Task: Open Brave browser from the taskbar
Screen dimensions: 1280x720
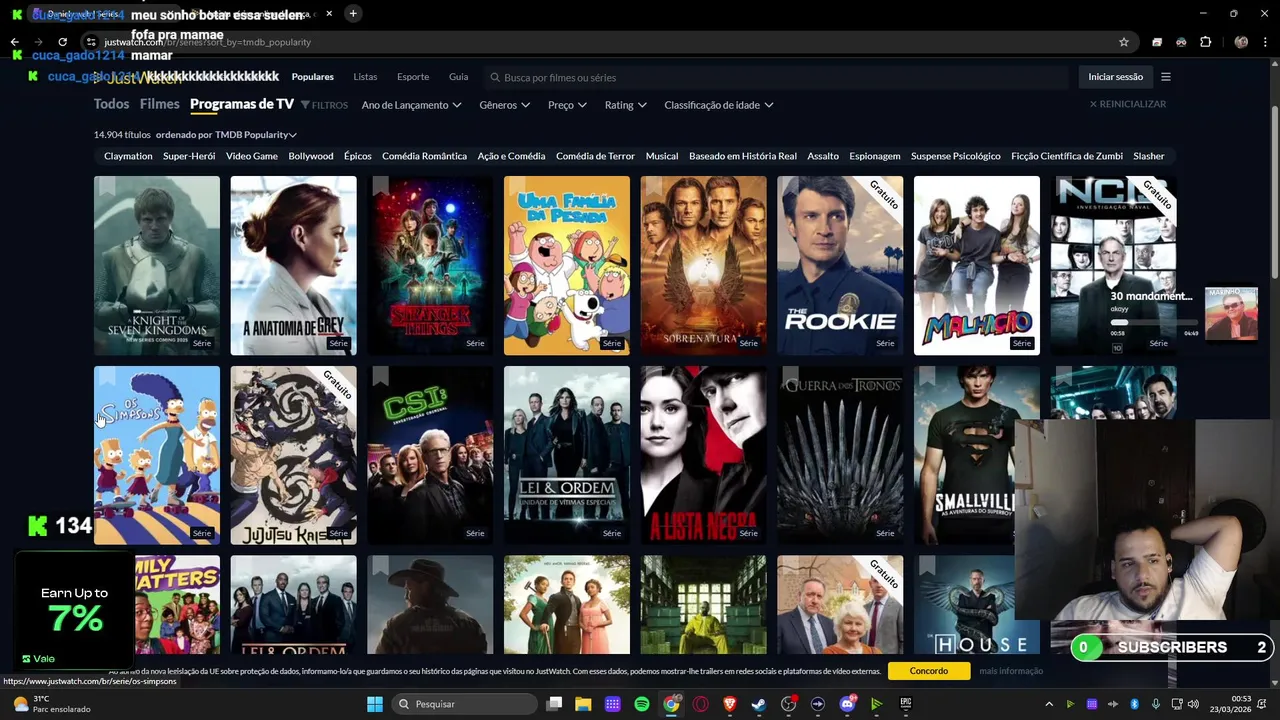Action: click(x=729, y=704)
